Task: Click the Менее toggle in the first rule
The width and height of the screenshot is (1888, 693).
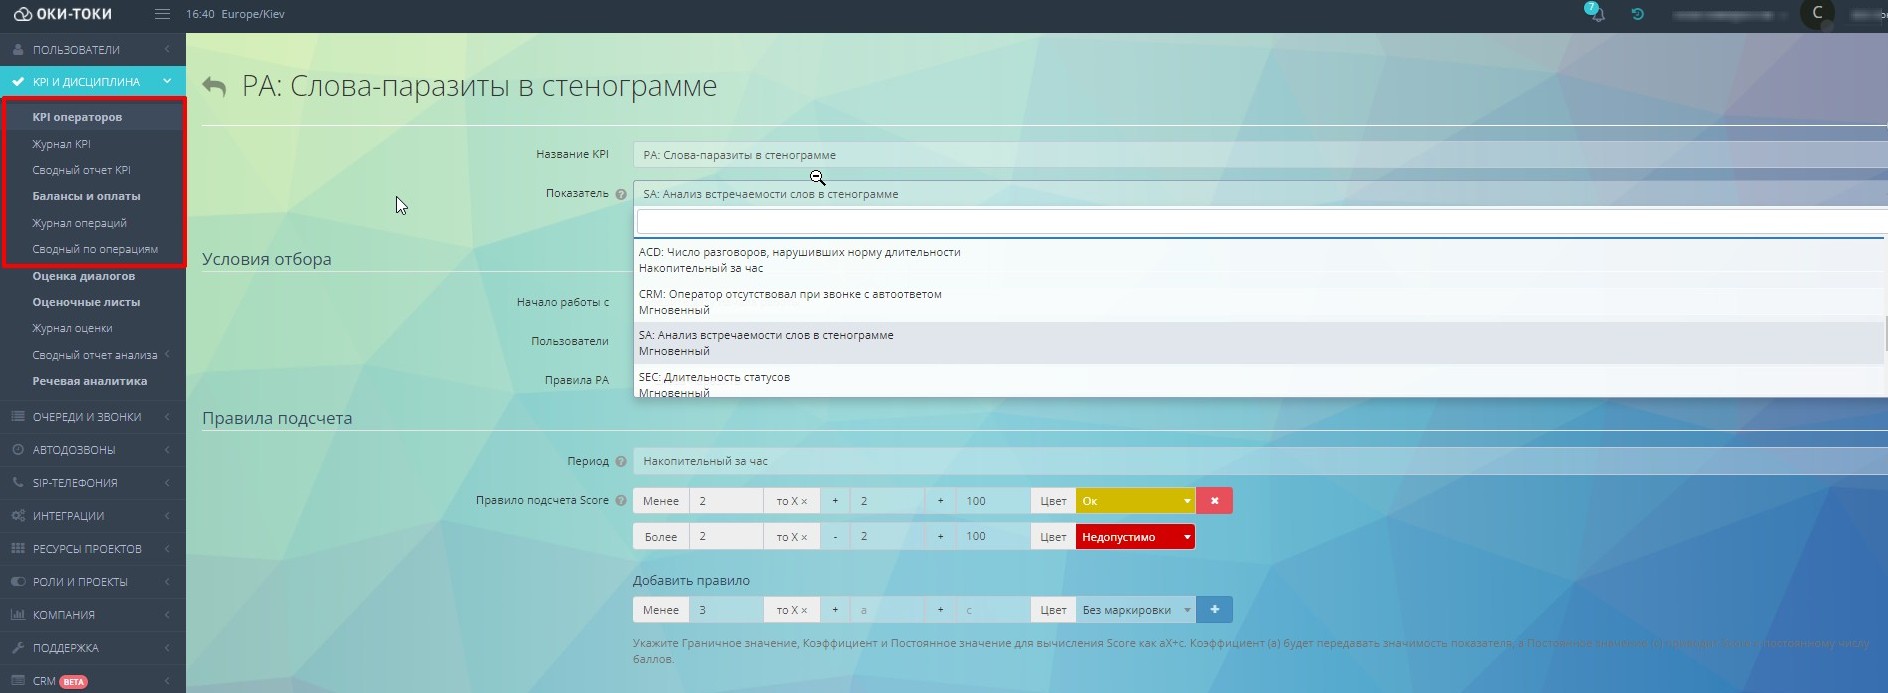Action: (661, 501)
